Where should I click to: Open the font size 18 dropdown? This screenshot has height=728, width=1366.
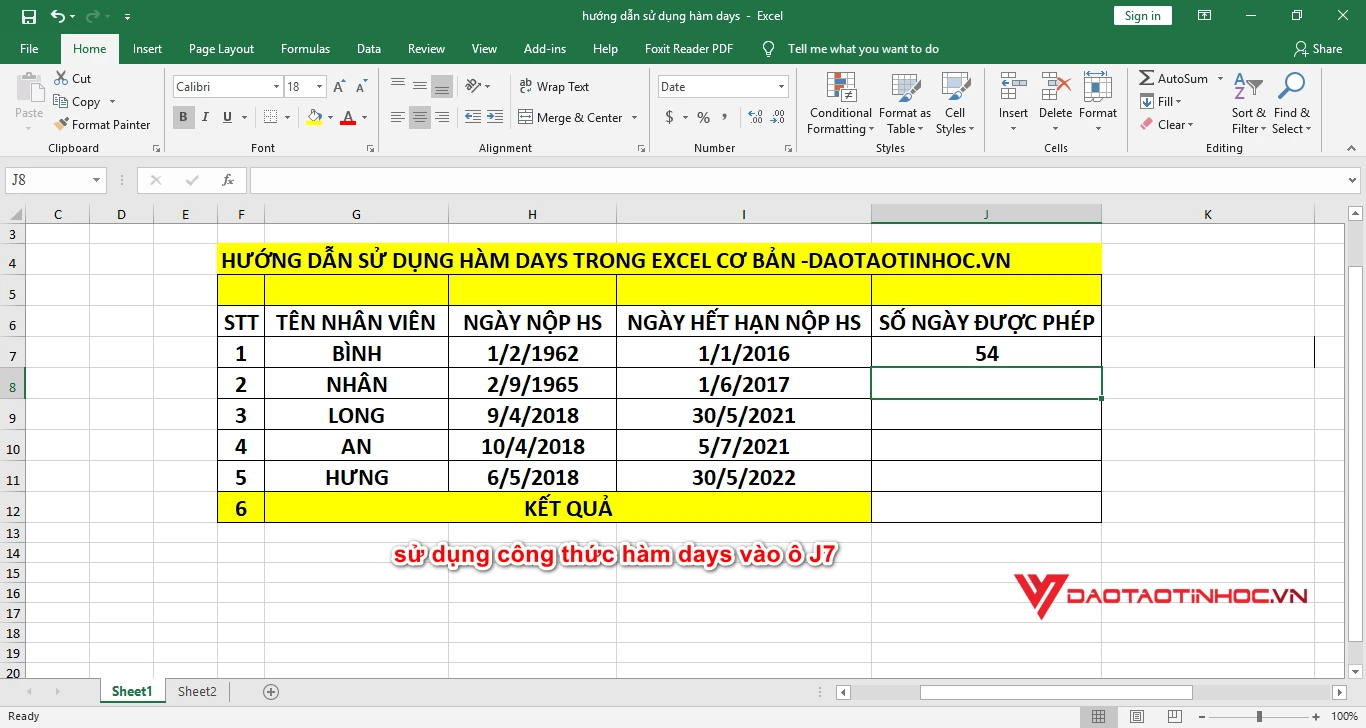tap(321, 87)
